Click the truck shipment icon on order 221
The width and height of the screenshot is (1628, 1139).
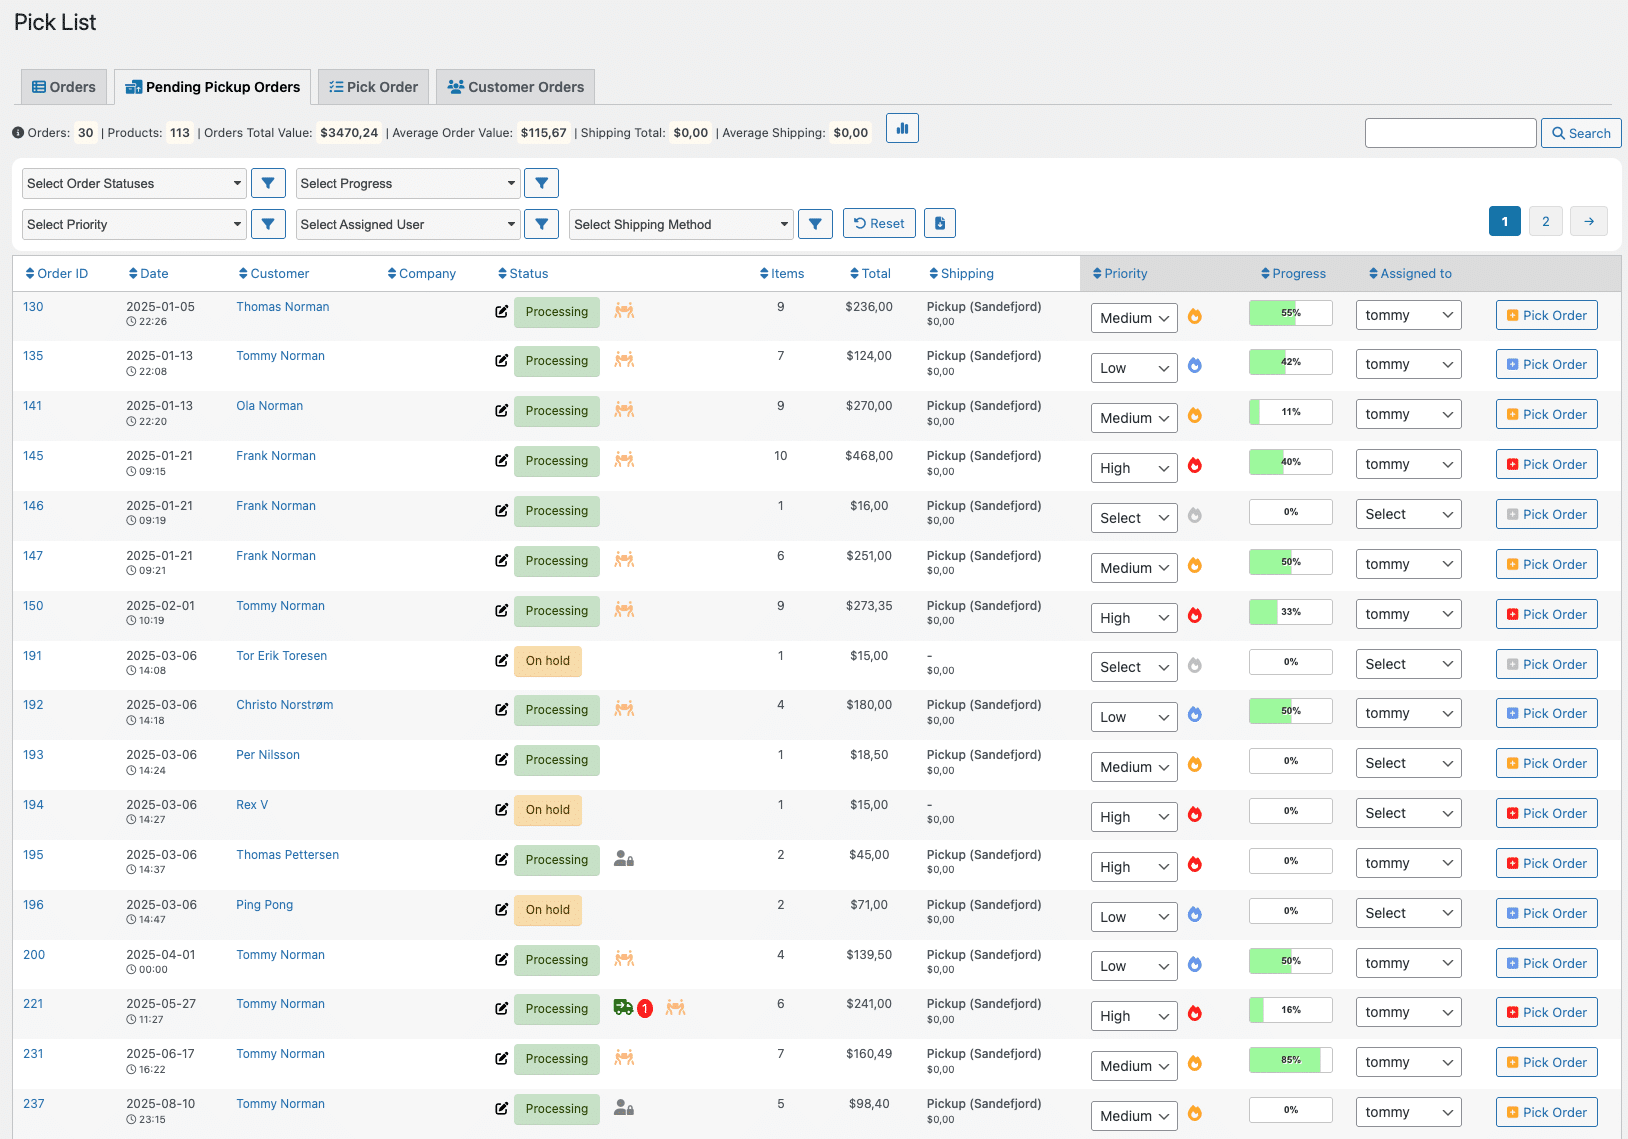tap(623, 1008)
